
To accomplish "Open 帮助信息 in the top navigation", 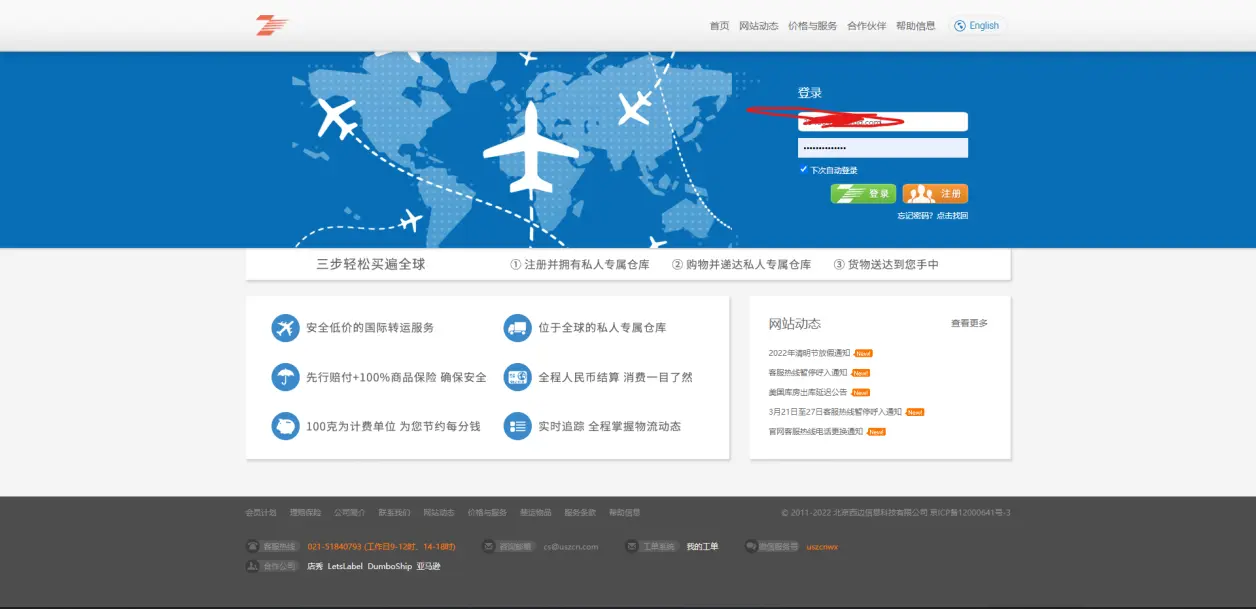I will [916, 26].
